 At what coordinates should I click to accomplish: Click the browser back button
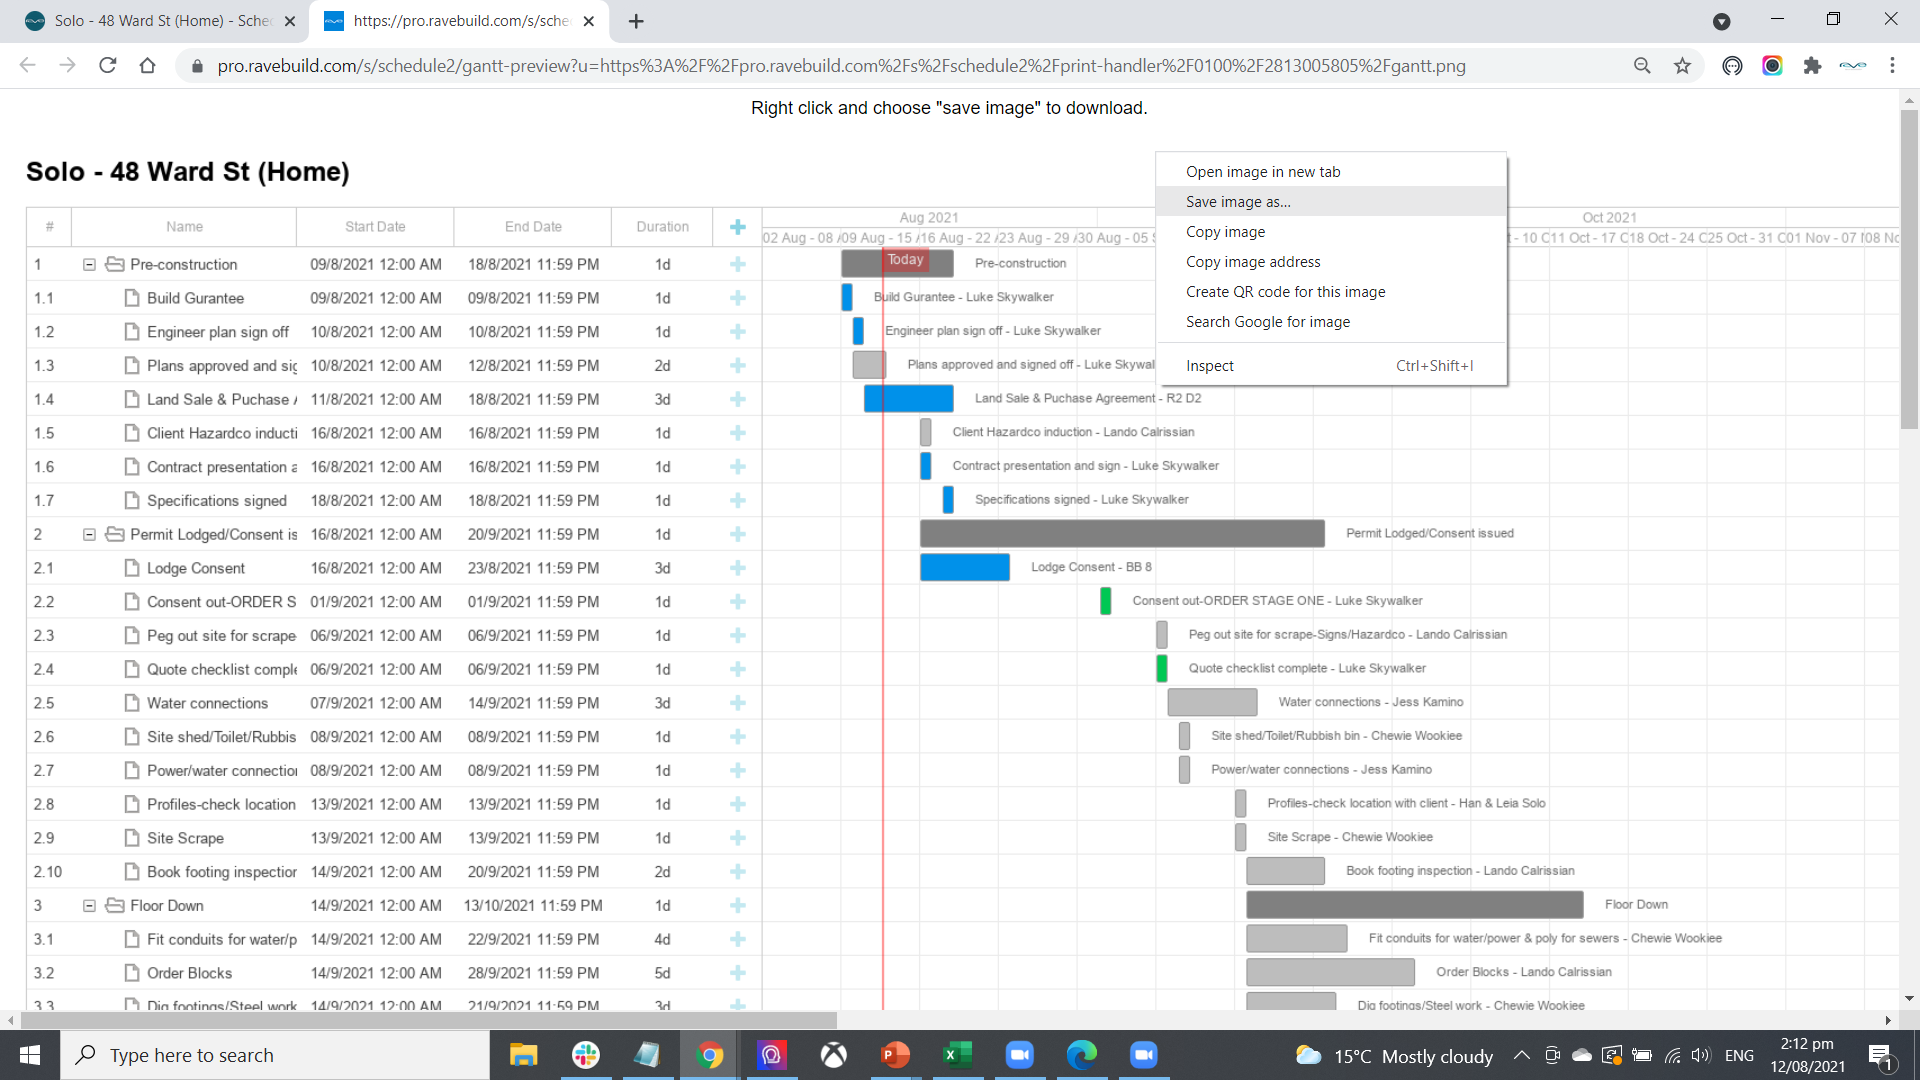[27, 66]
